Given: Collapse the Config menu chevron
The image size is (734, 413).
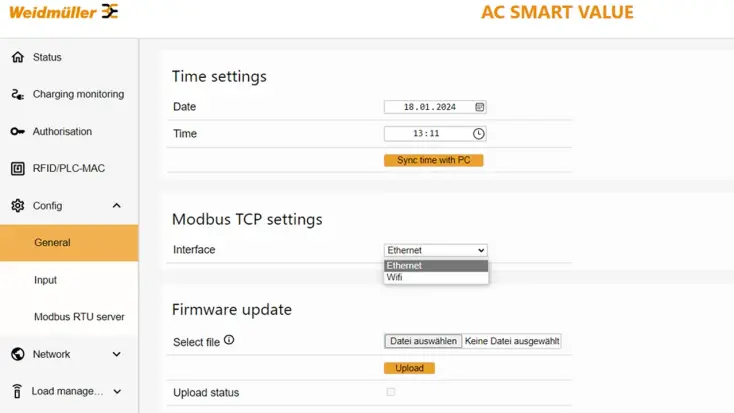Looking at the screenshot, I should point(116,206).
